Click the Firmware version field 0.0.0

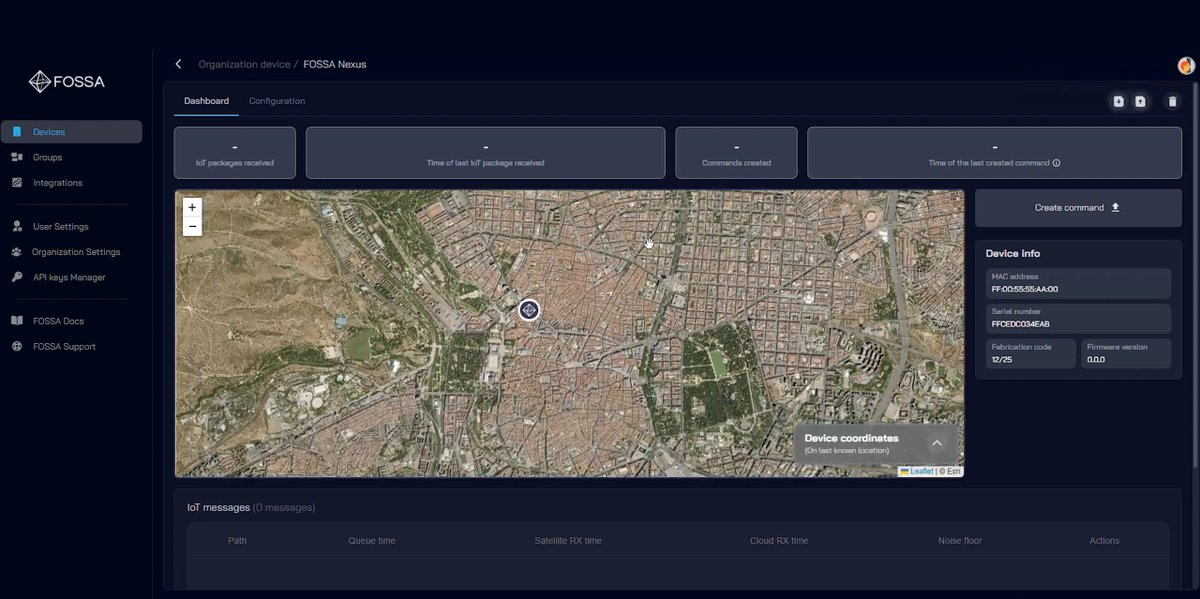(1126, 354)
